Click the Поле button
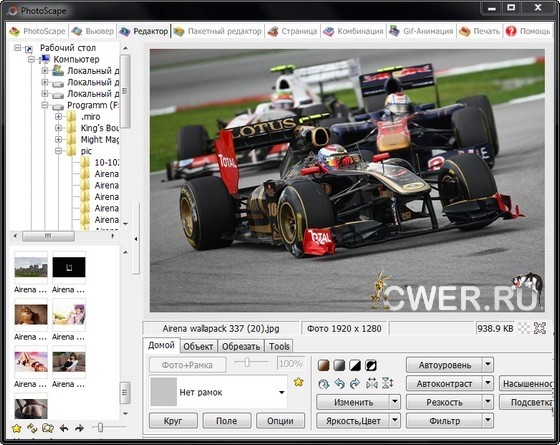The image size is (560, 445). click(227, 421)
